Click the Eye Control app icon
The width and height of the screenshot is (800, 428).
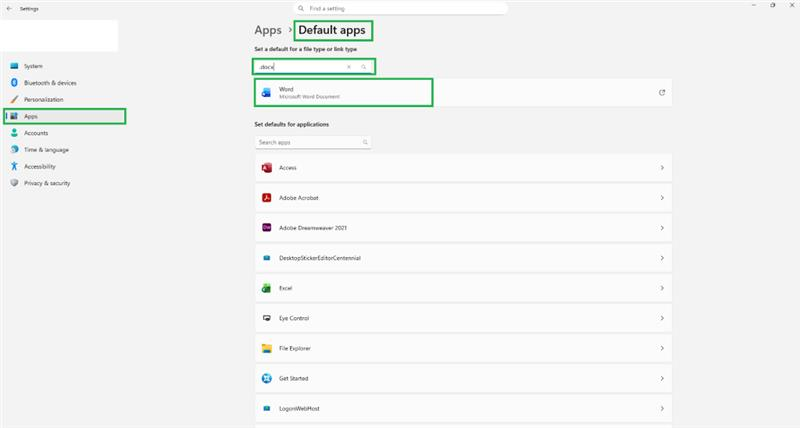click(x=266, y=318)
